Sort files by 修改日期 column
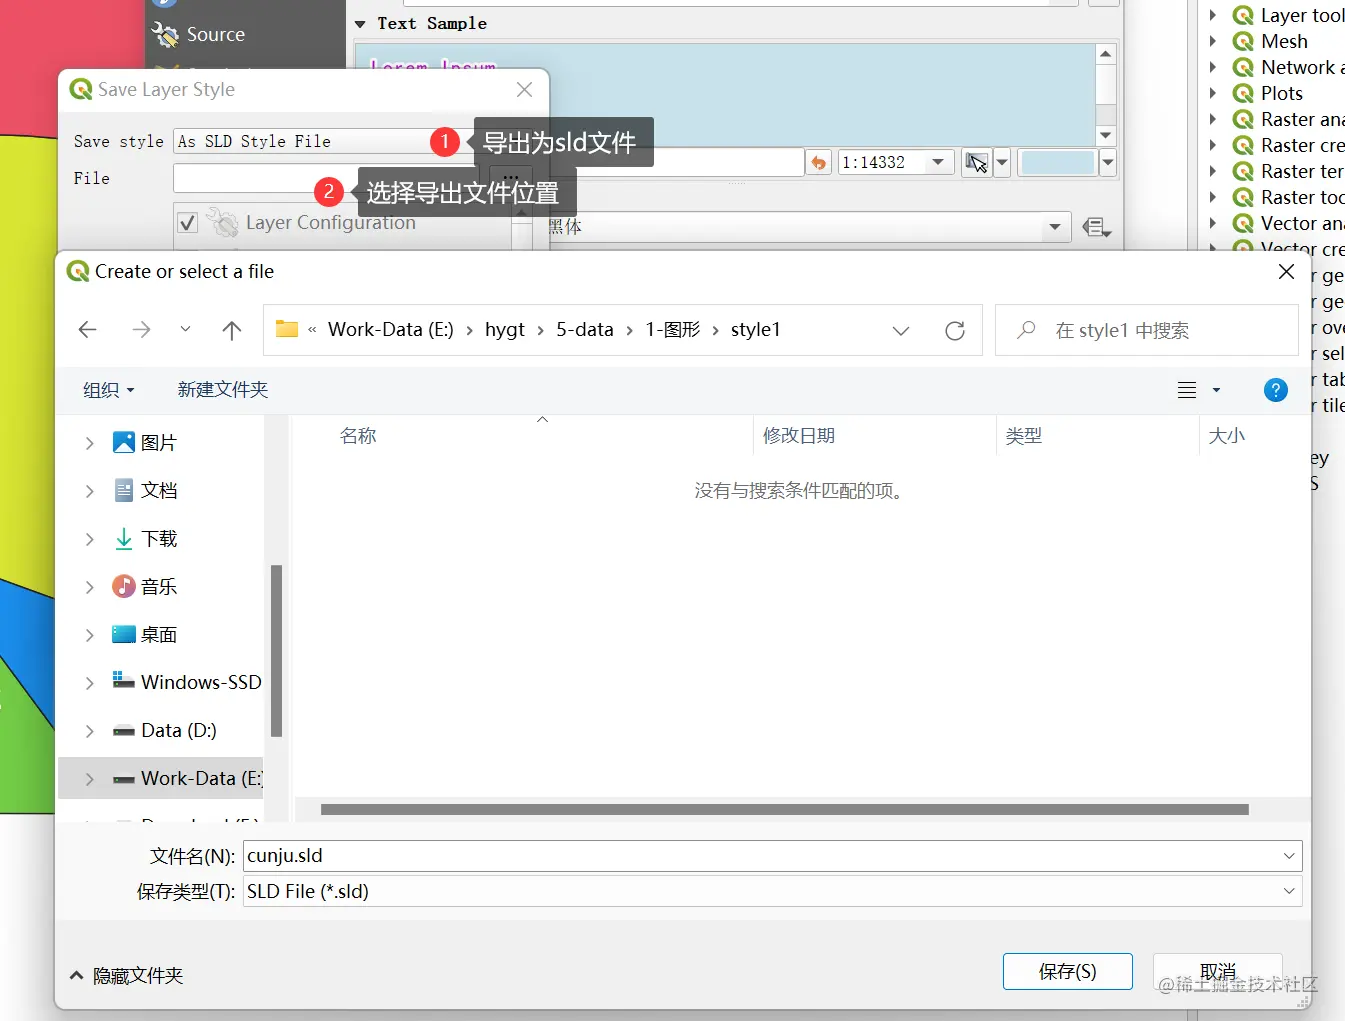Screen dimensions: 1345x1021 (799, 435)
